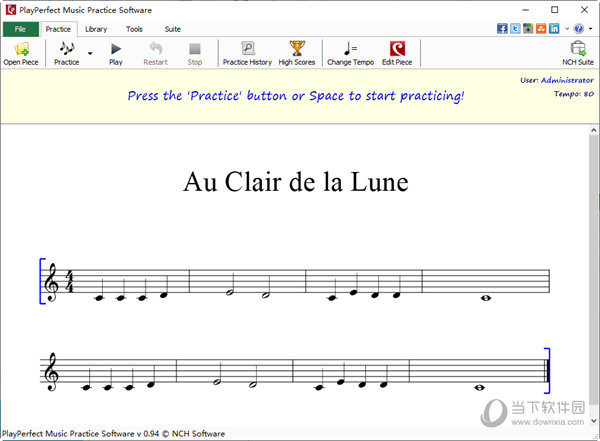
Task: Click the multicolor social share icon
Action: coord(528,29)
